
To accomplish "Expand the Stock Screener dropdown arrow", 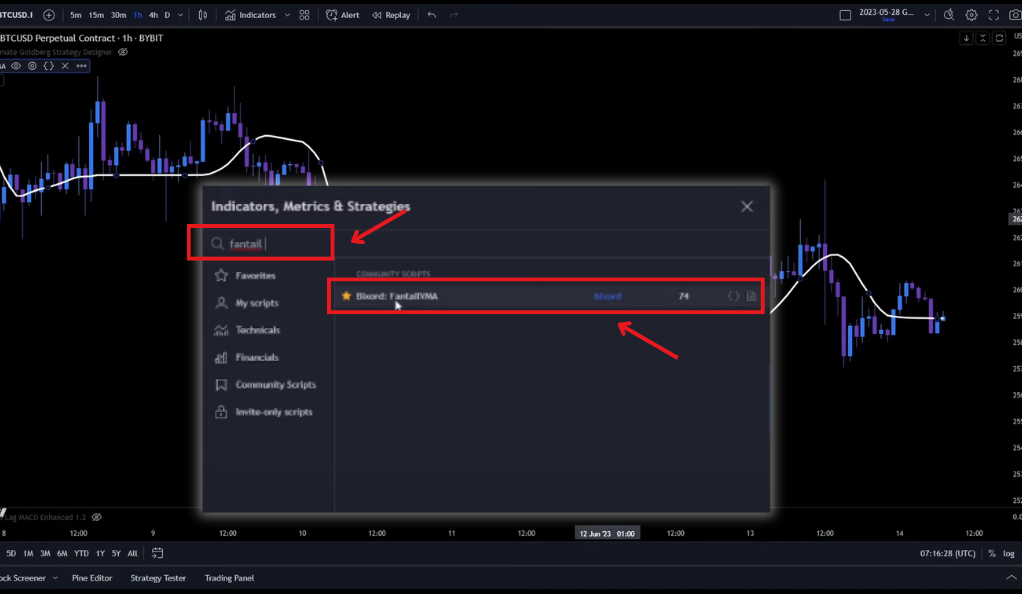I will point(55,578).
